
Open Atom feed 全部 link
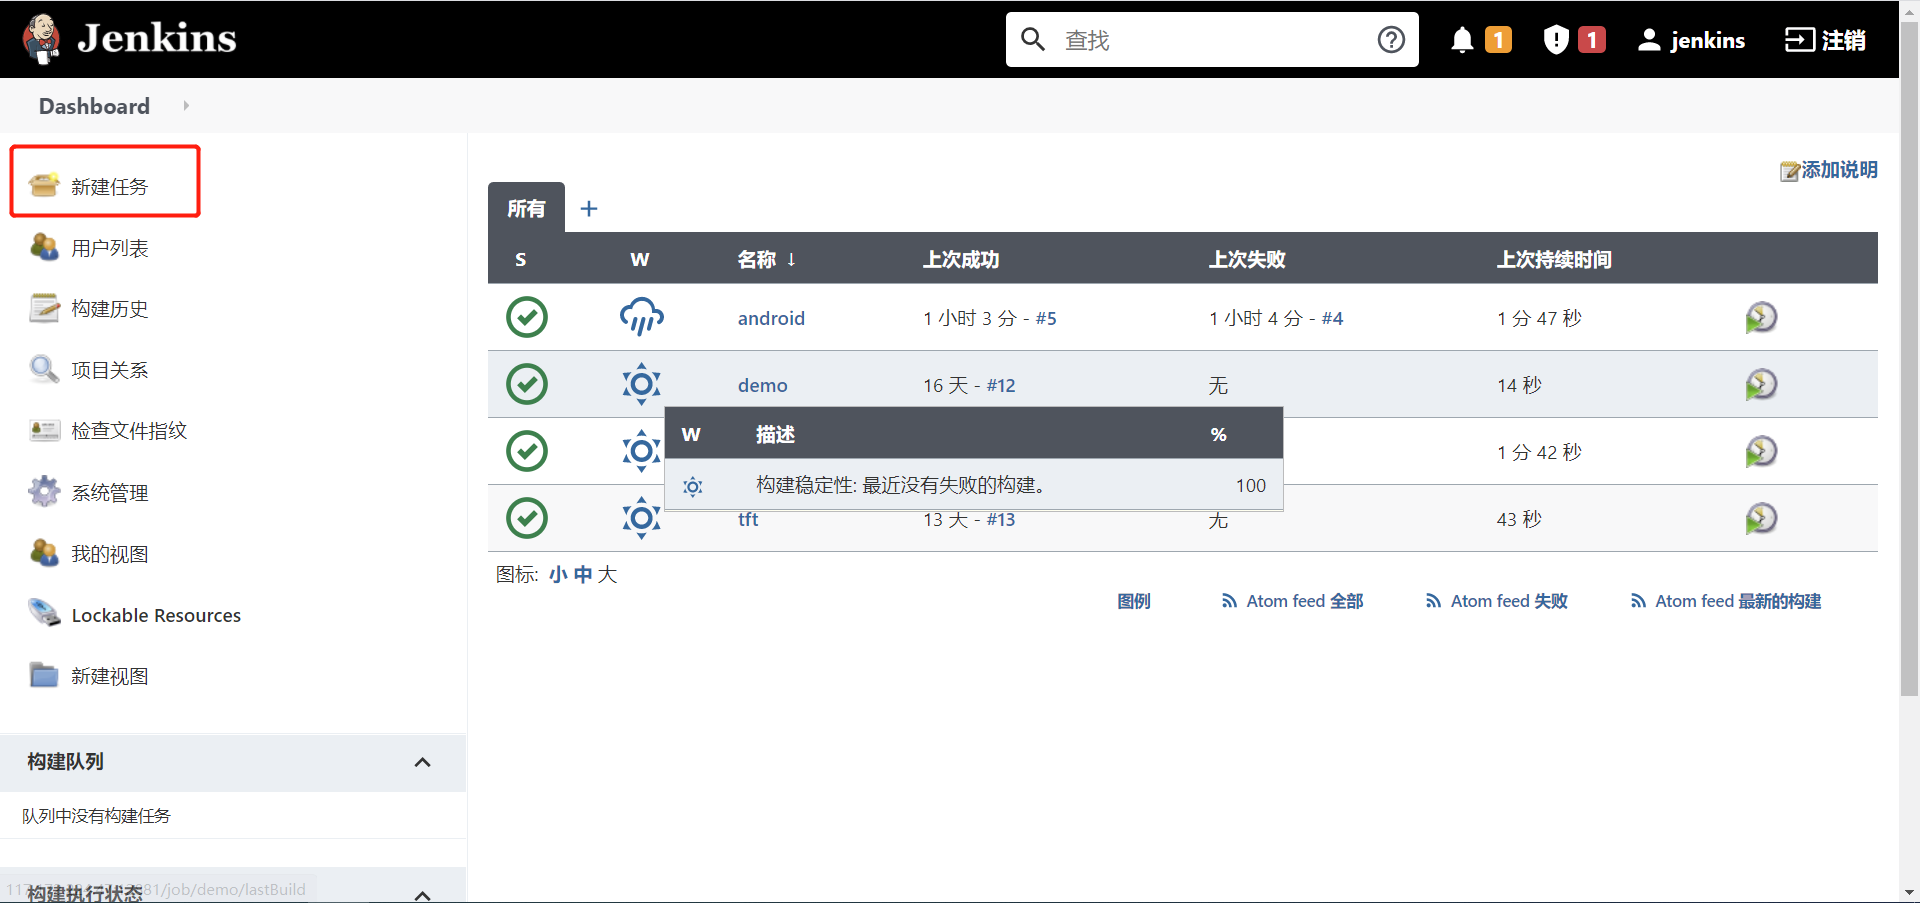point(1292,601)
